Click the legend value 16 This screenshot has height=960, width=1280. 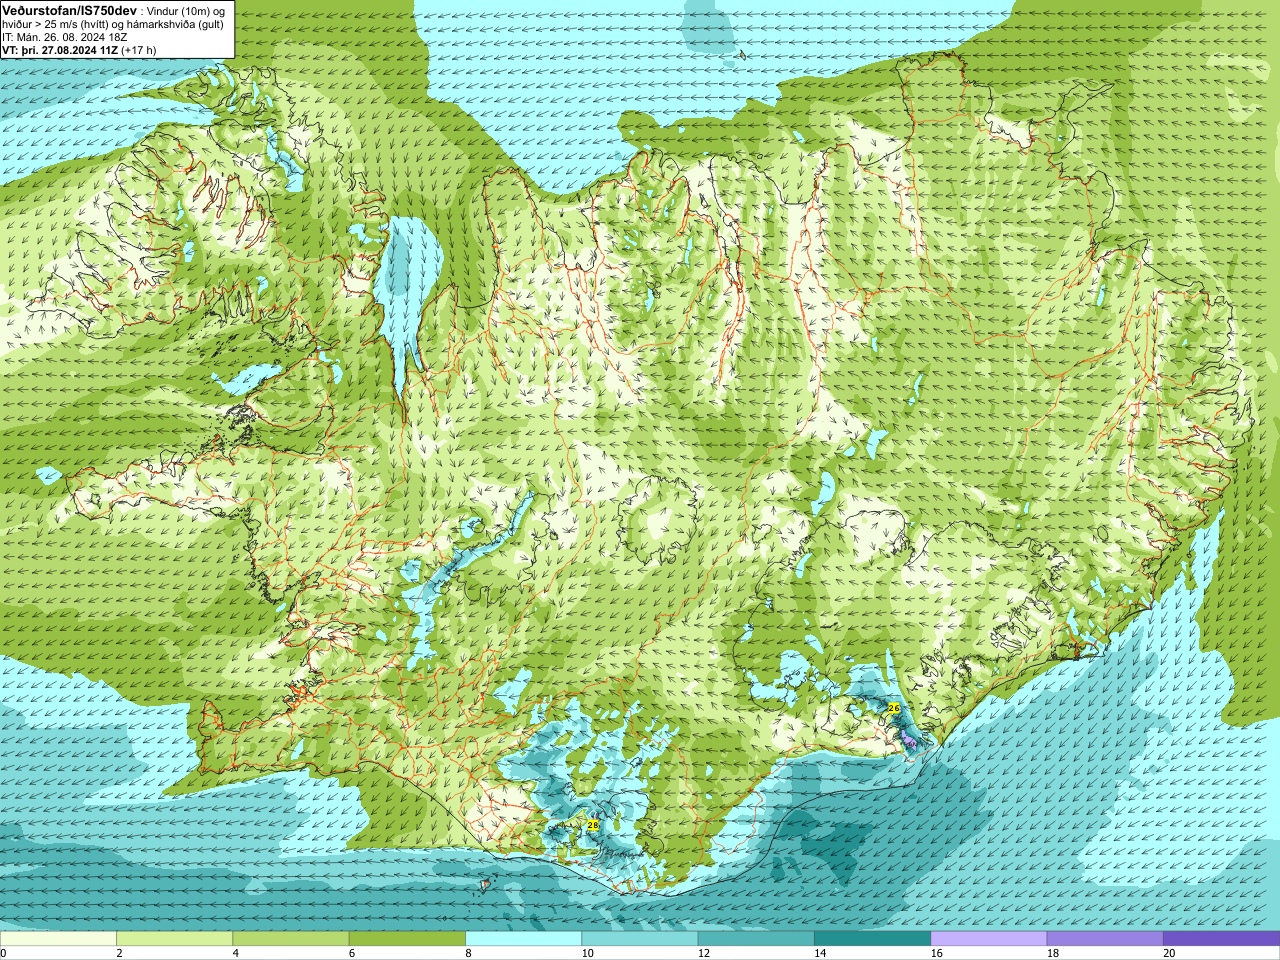pos(936,953)
